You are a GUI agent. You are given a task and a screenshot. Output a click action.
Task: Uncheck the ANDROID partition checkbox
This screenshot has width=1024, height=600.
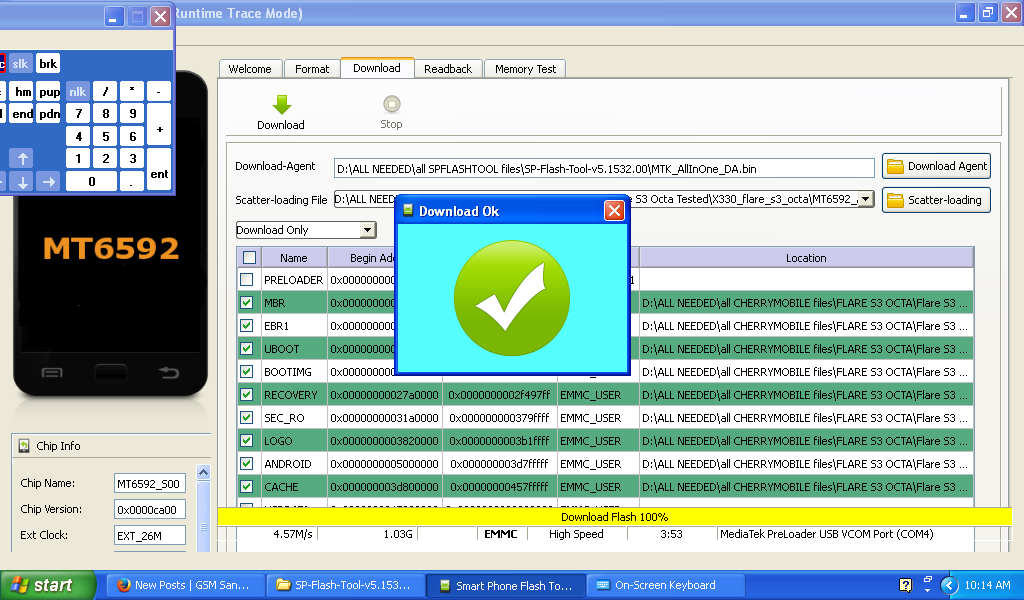pyautogui.click(x=247, y=464)
